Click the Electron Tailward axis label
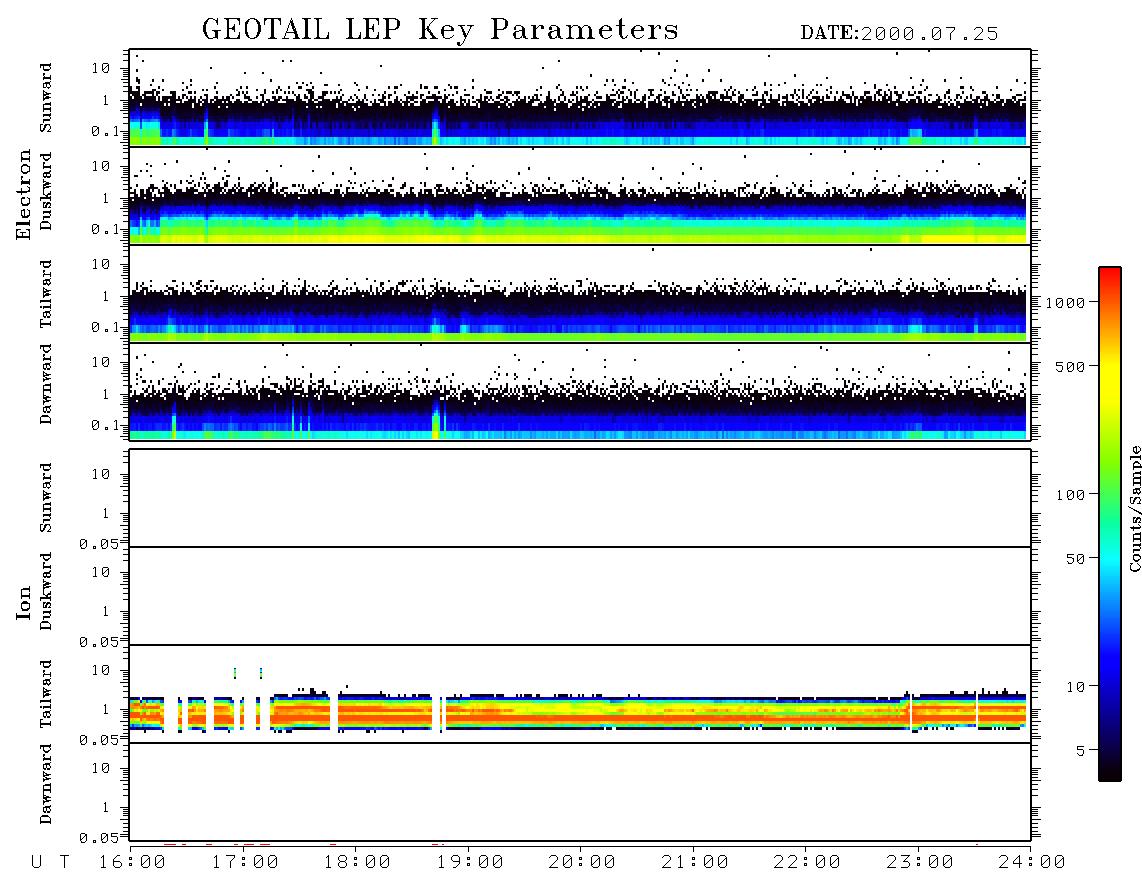The height and width of the screenshot is (880, 1142). click(x=46, y=293)
